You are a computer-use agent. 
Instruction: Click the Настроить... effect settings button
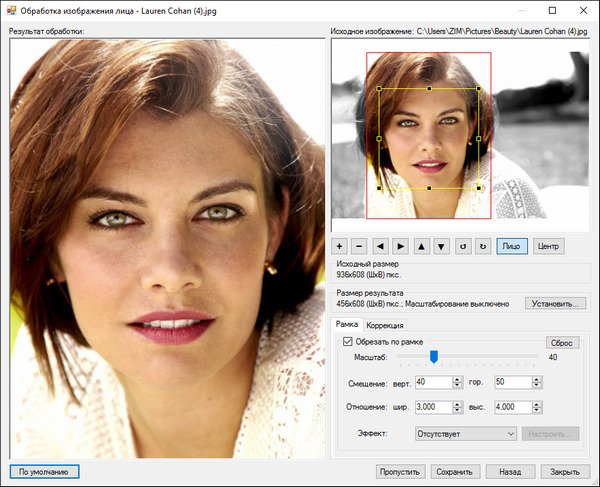pos(551,434)
